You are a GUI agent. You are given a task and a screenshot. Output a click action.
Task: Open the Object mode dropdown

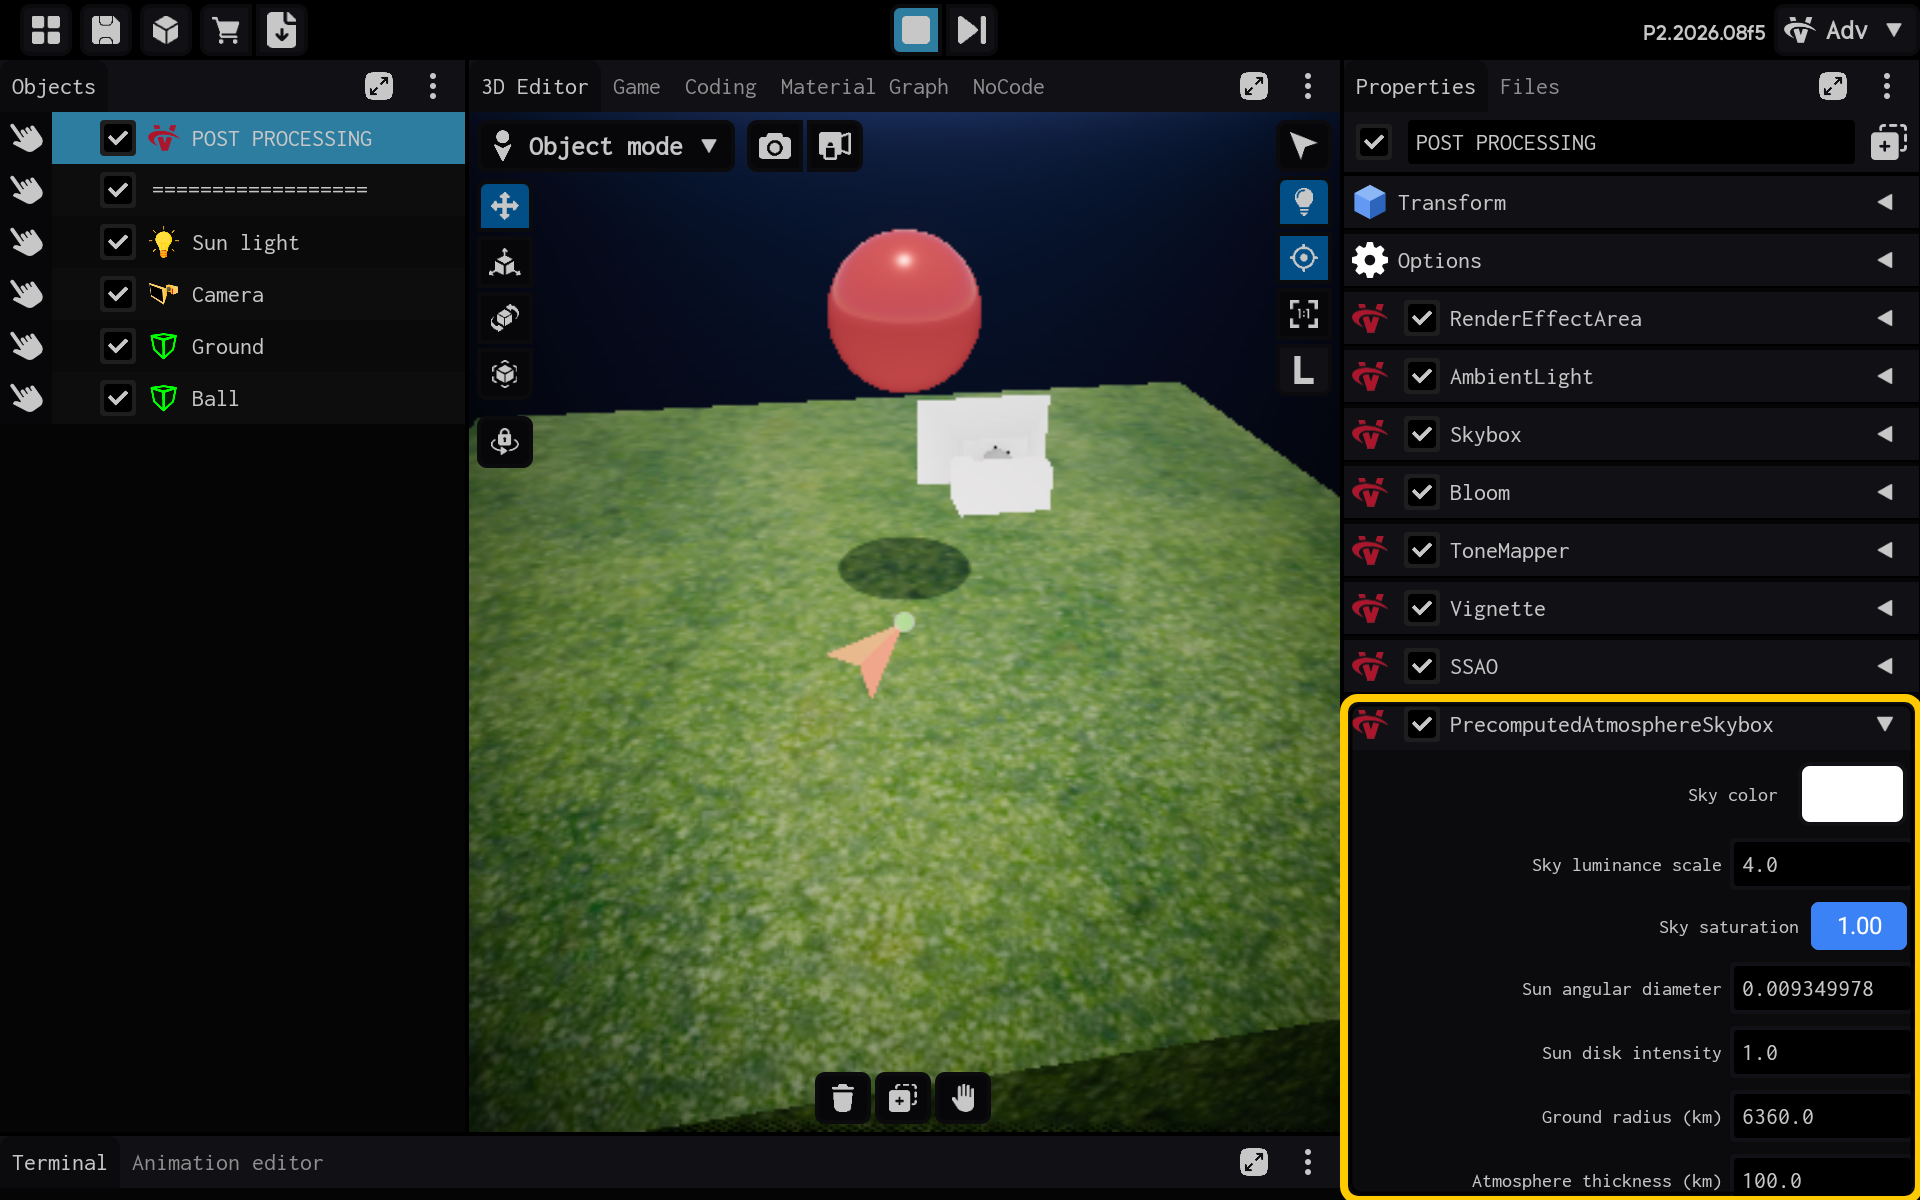point(607,146)
